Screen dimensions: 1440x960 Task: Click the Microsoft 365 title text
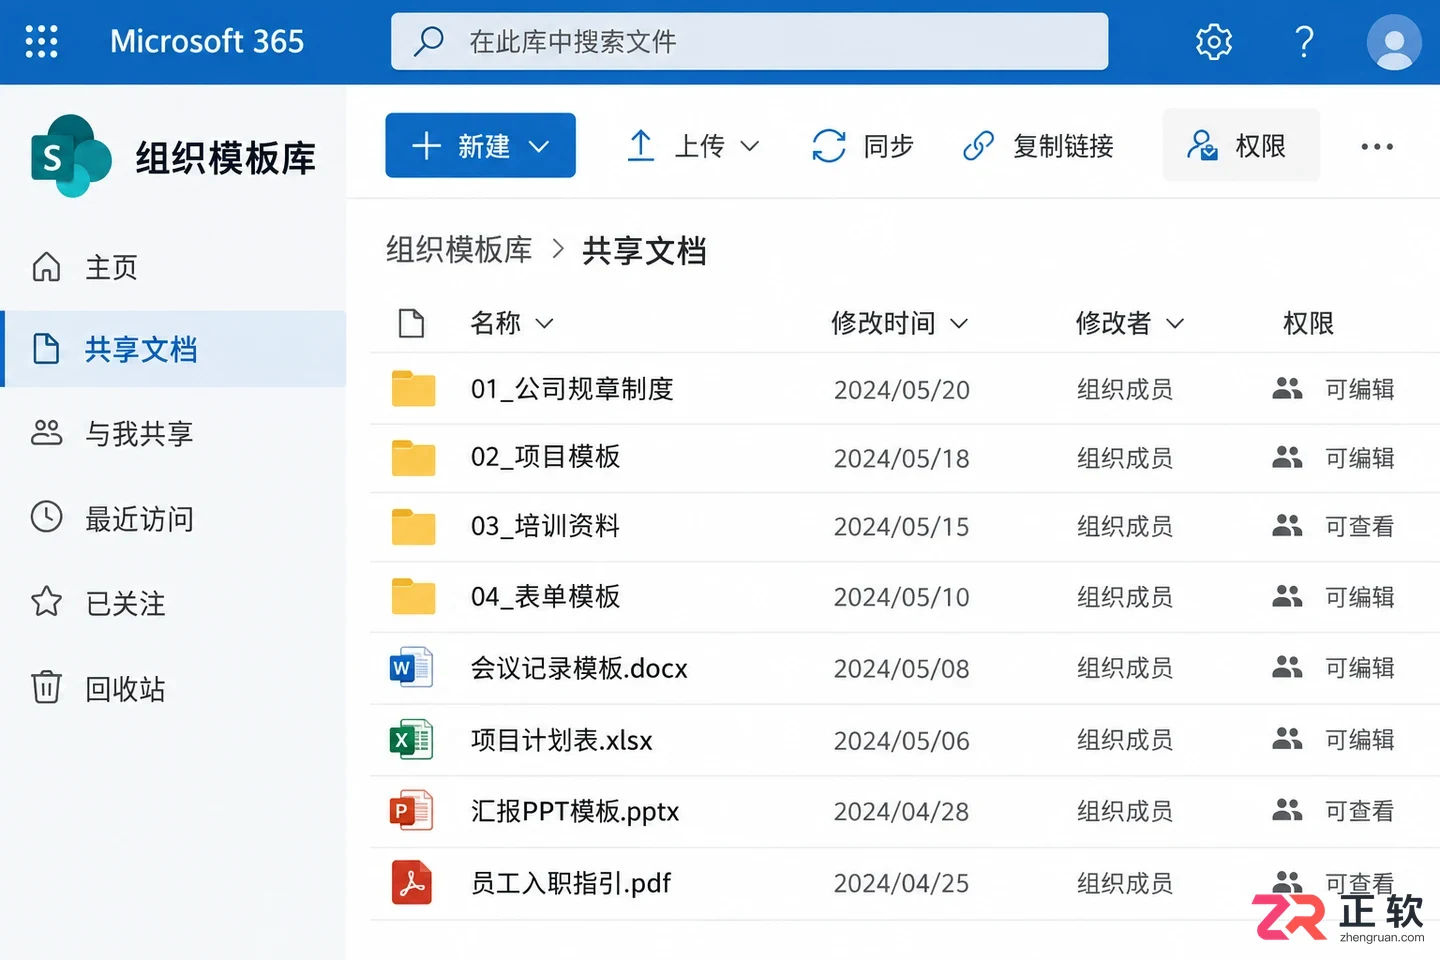click(x=207, y=41)
